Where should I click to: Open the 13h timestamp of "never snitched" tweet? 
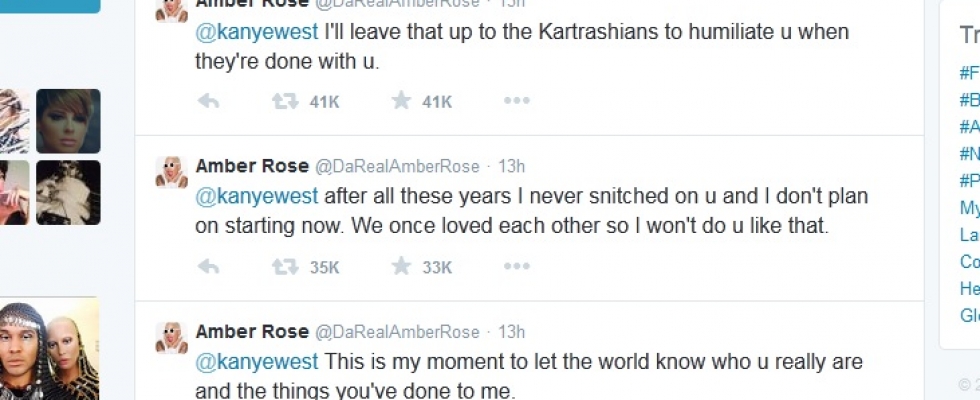tap(511, 166)
